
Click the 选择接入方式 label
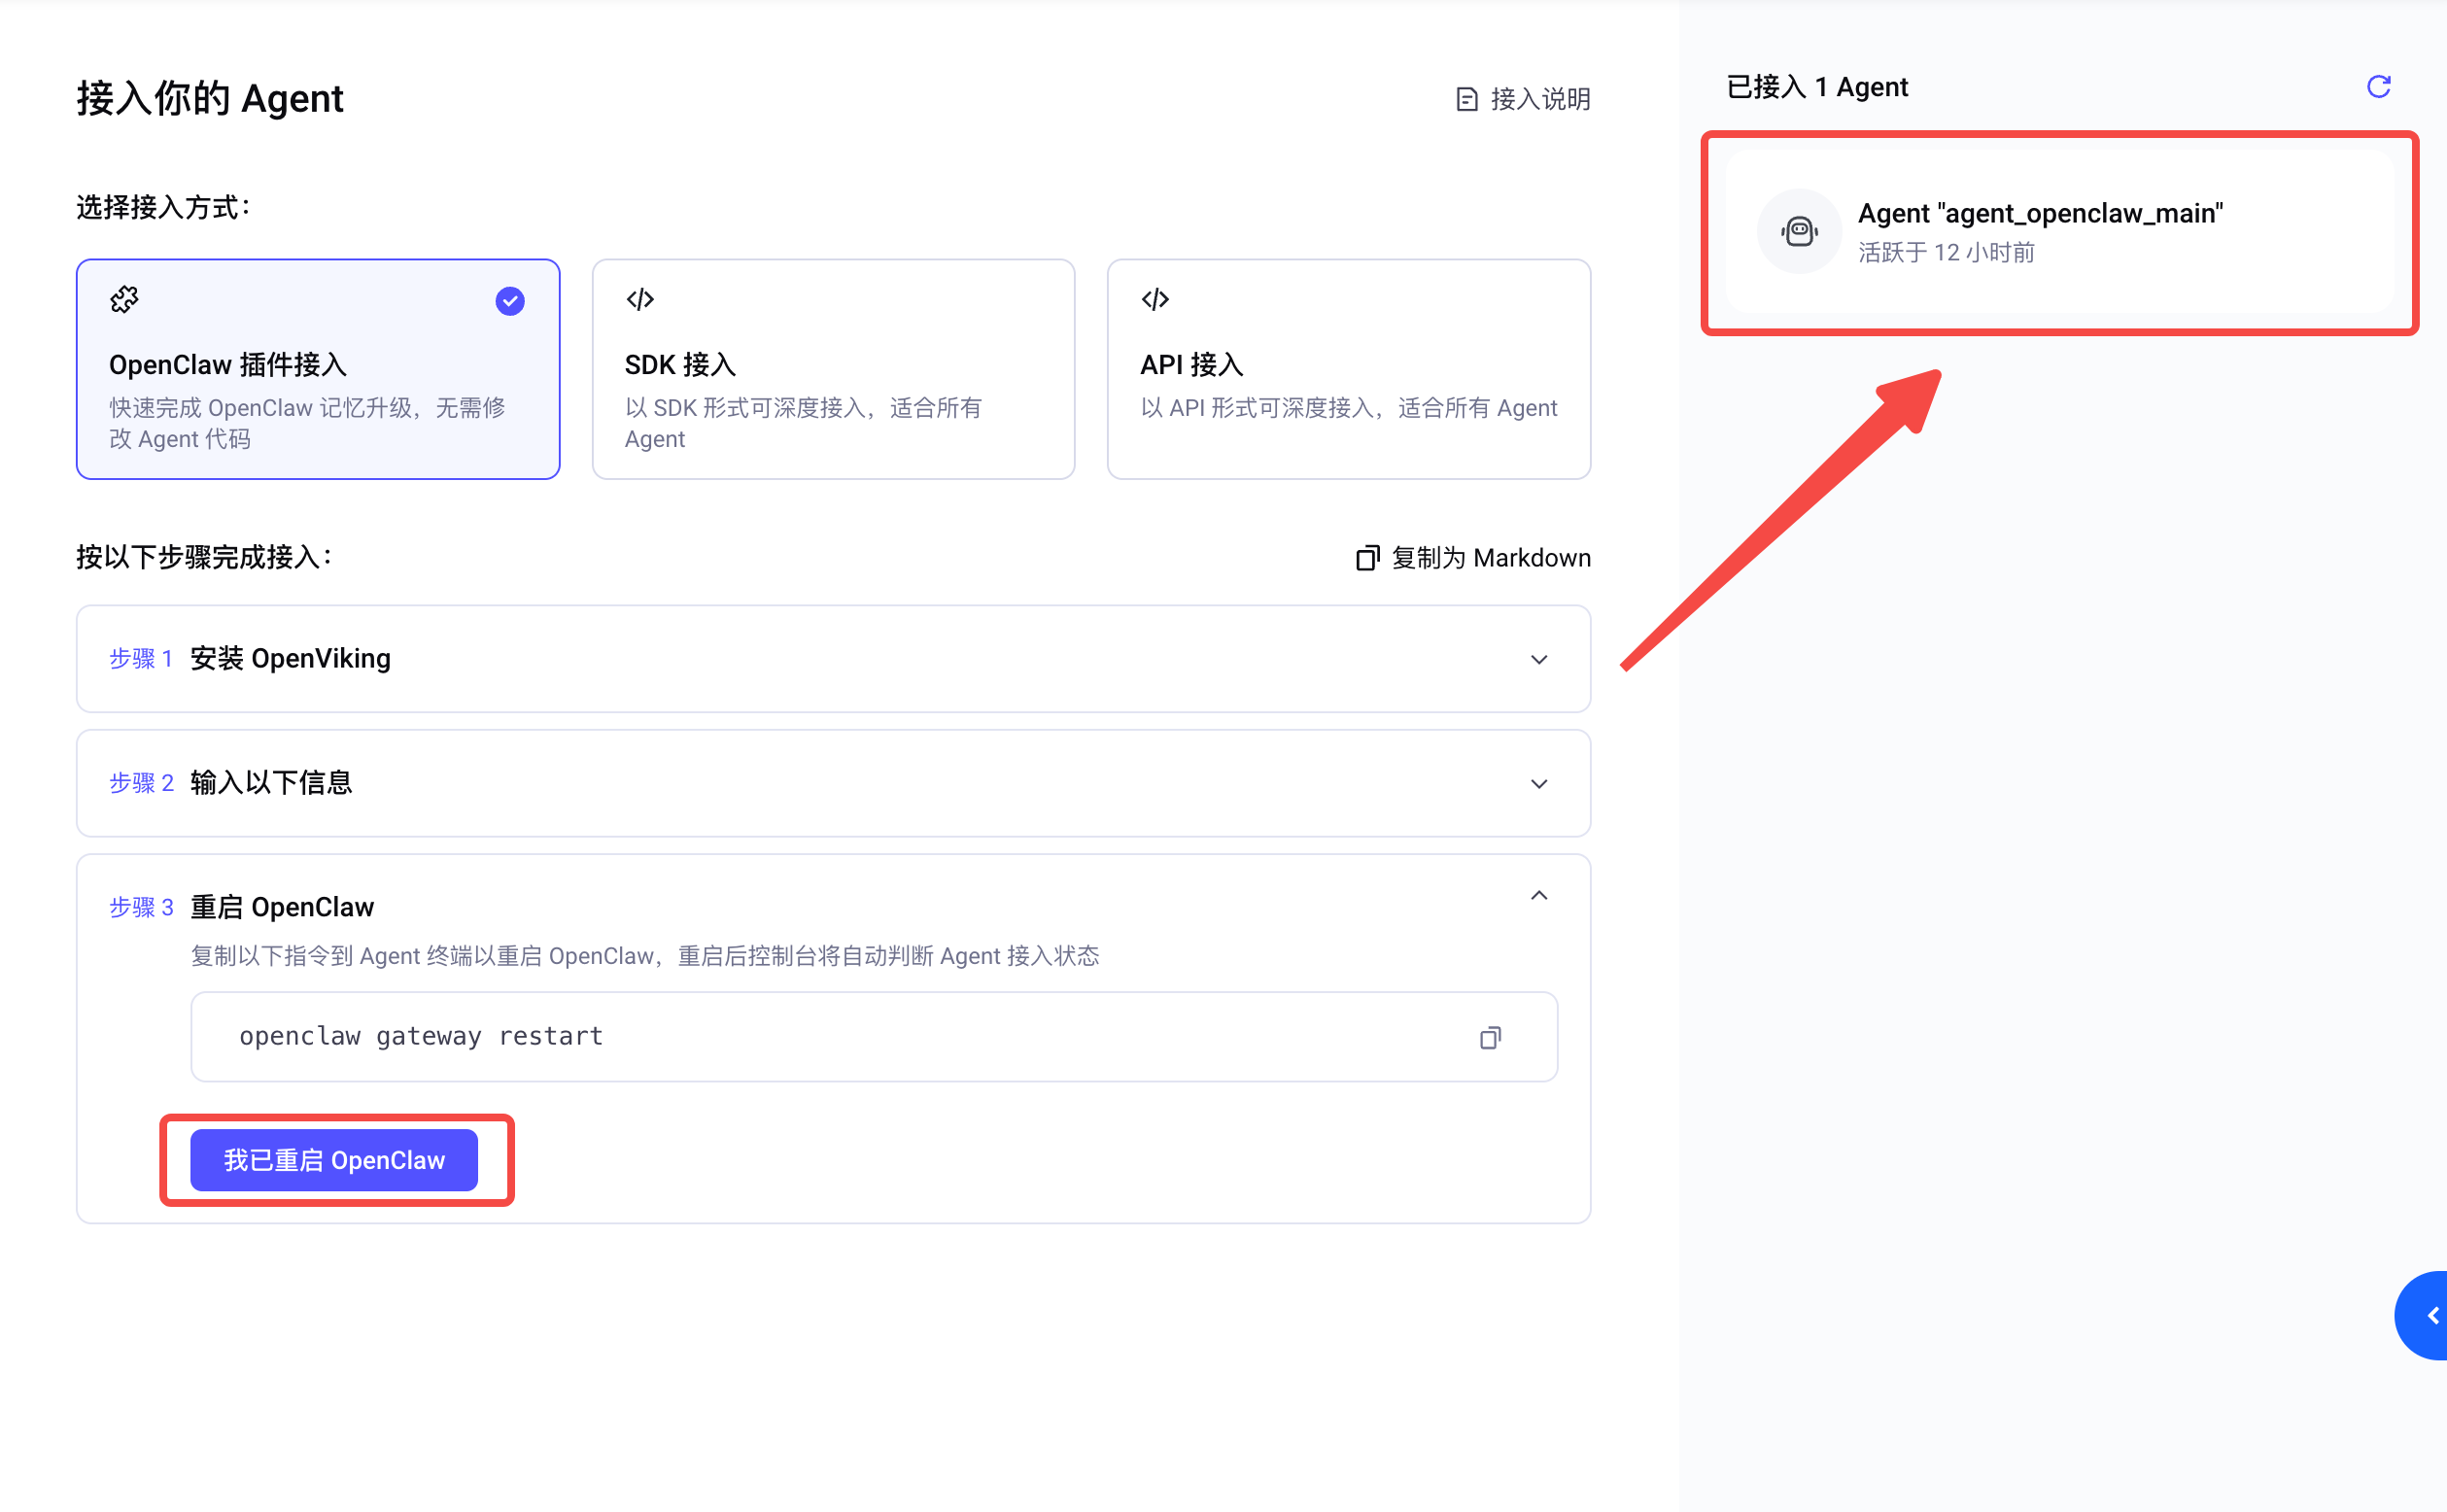(x=164, y=208)
